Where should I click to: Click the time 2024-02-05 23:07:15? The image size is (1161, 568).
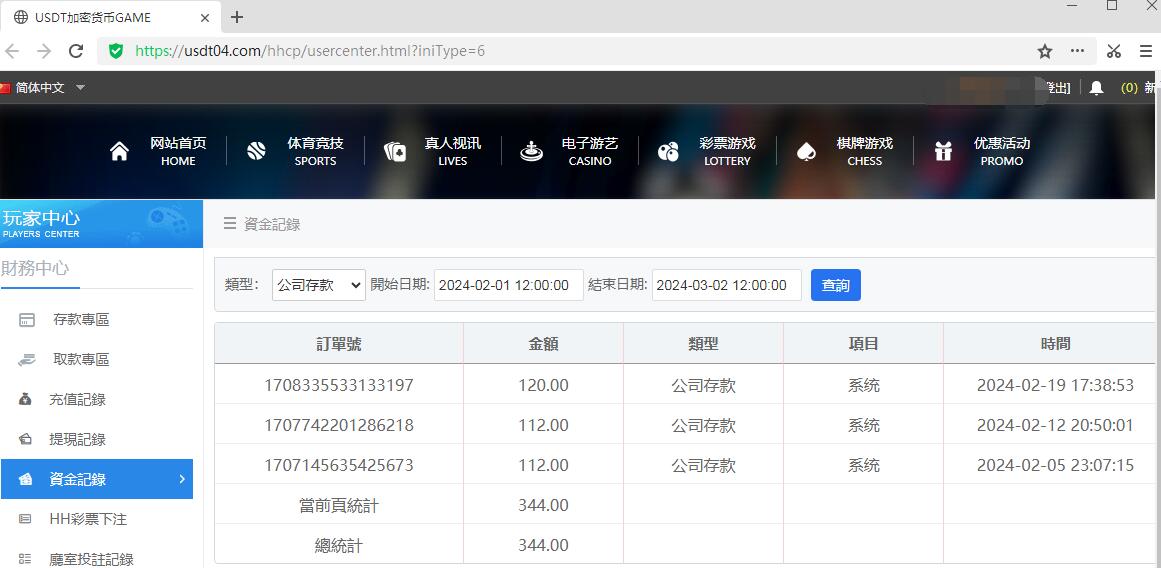1055,465
